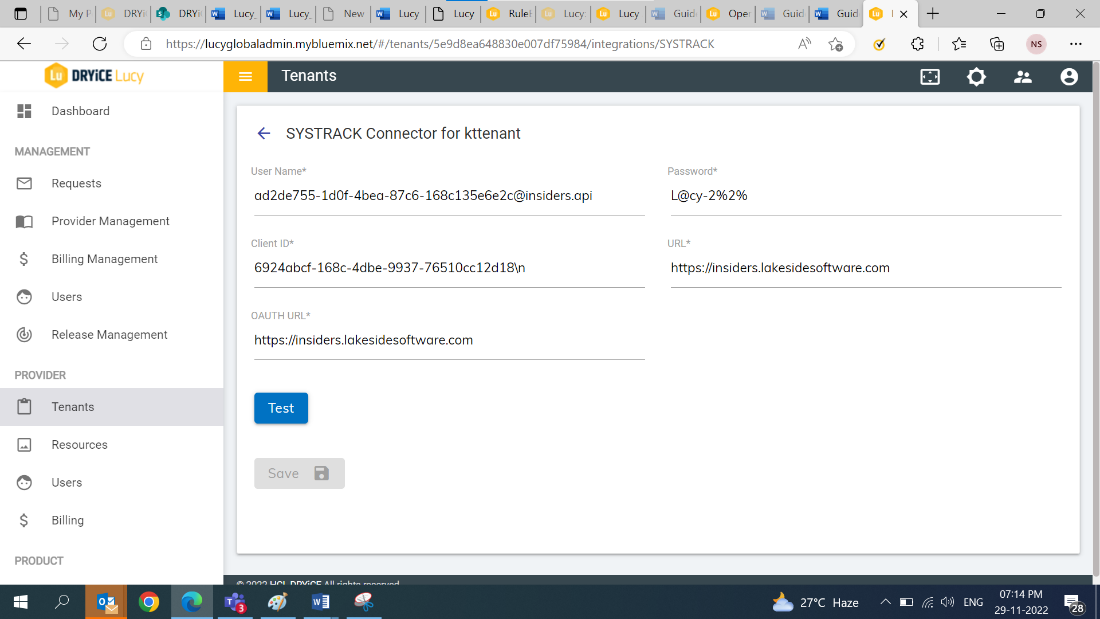The image size is (1100, 619).
Task: Open Read aloud icon in address bar
Action: [804, 44]
